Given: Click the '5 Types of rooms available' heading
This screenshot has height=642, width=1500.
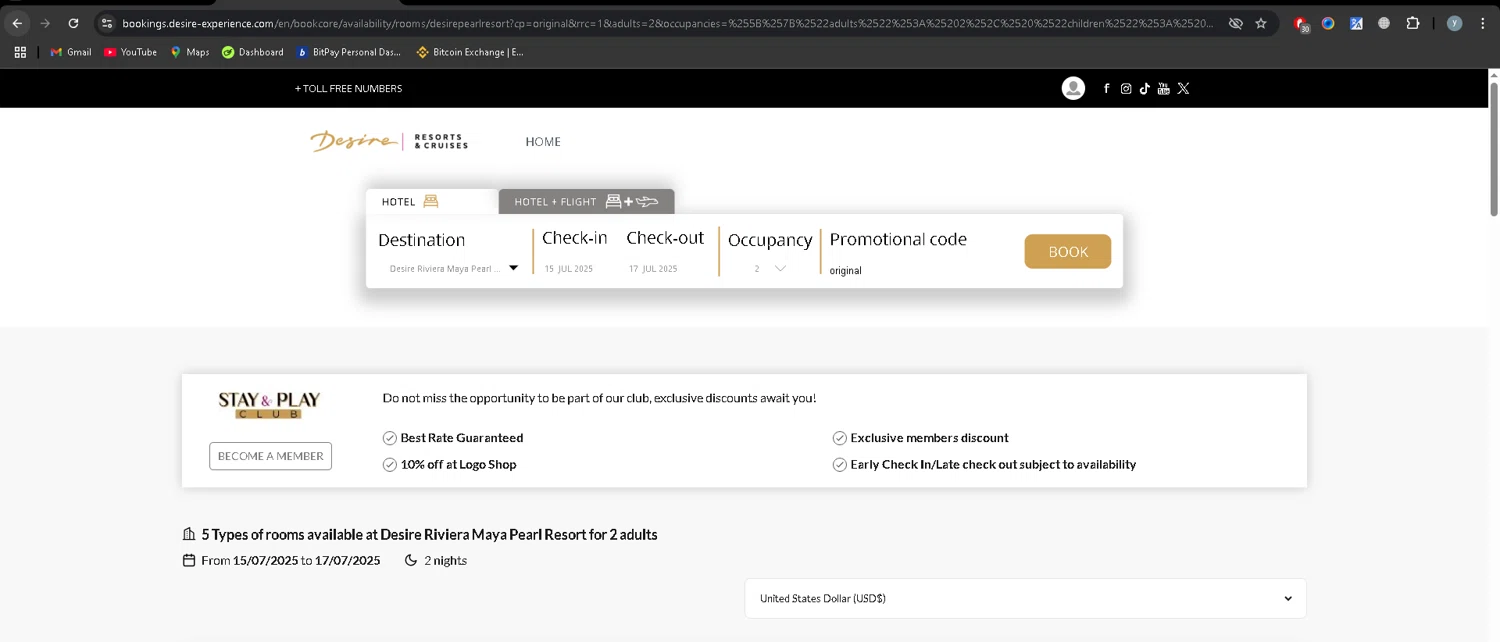Looking at the screenshot, I should click(x=430, y=535).
